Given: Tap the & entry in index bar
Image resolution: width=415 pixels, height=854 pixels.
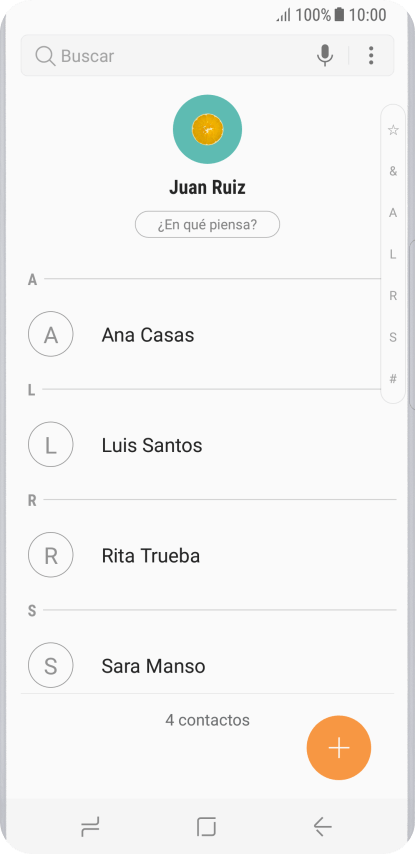Looking at the screenshot, I should click(x=393, y=172).
